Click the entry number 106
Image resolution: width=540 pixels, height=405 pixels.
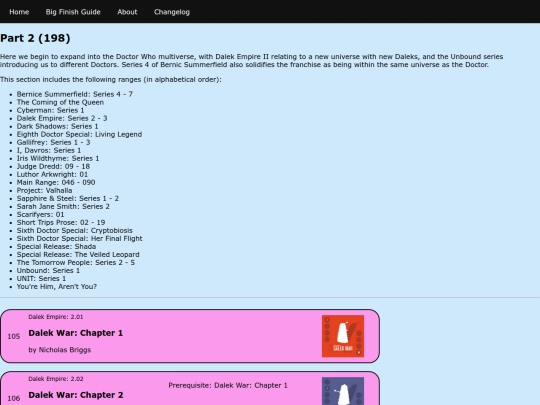(14, 398)
